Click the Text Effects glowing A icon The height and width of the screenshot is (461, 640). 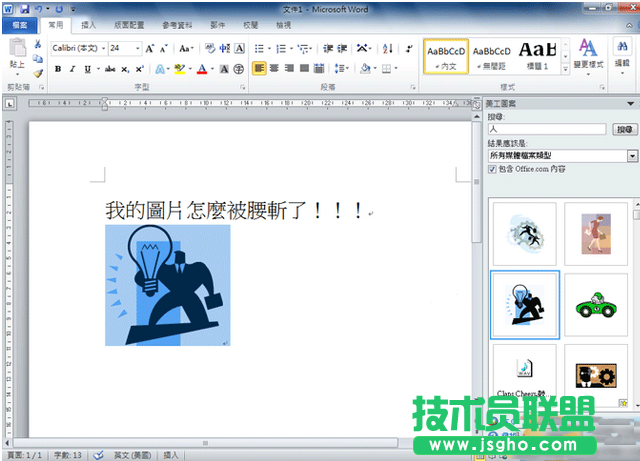[160, 69]
